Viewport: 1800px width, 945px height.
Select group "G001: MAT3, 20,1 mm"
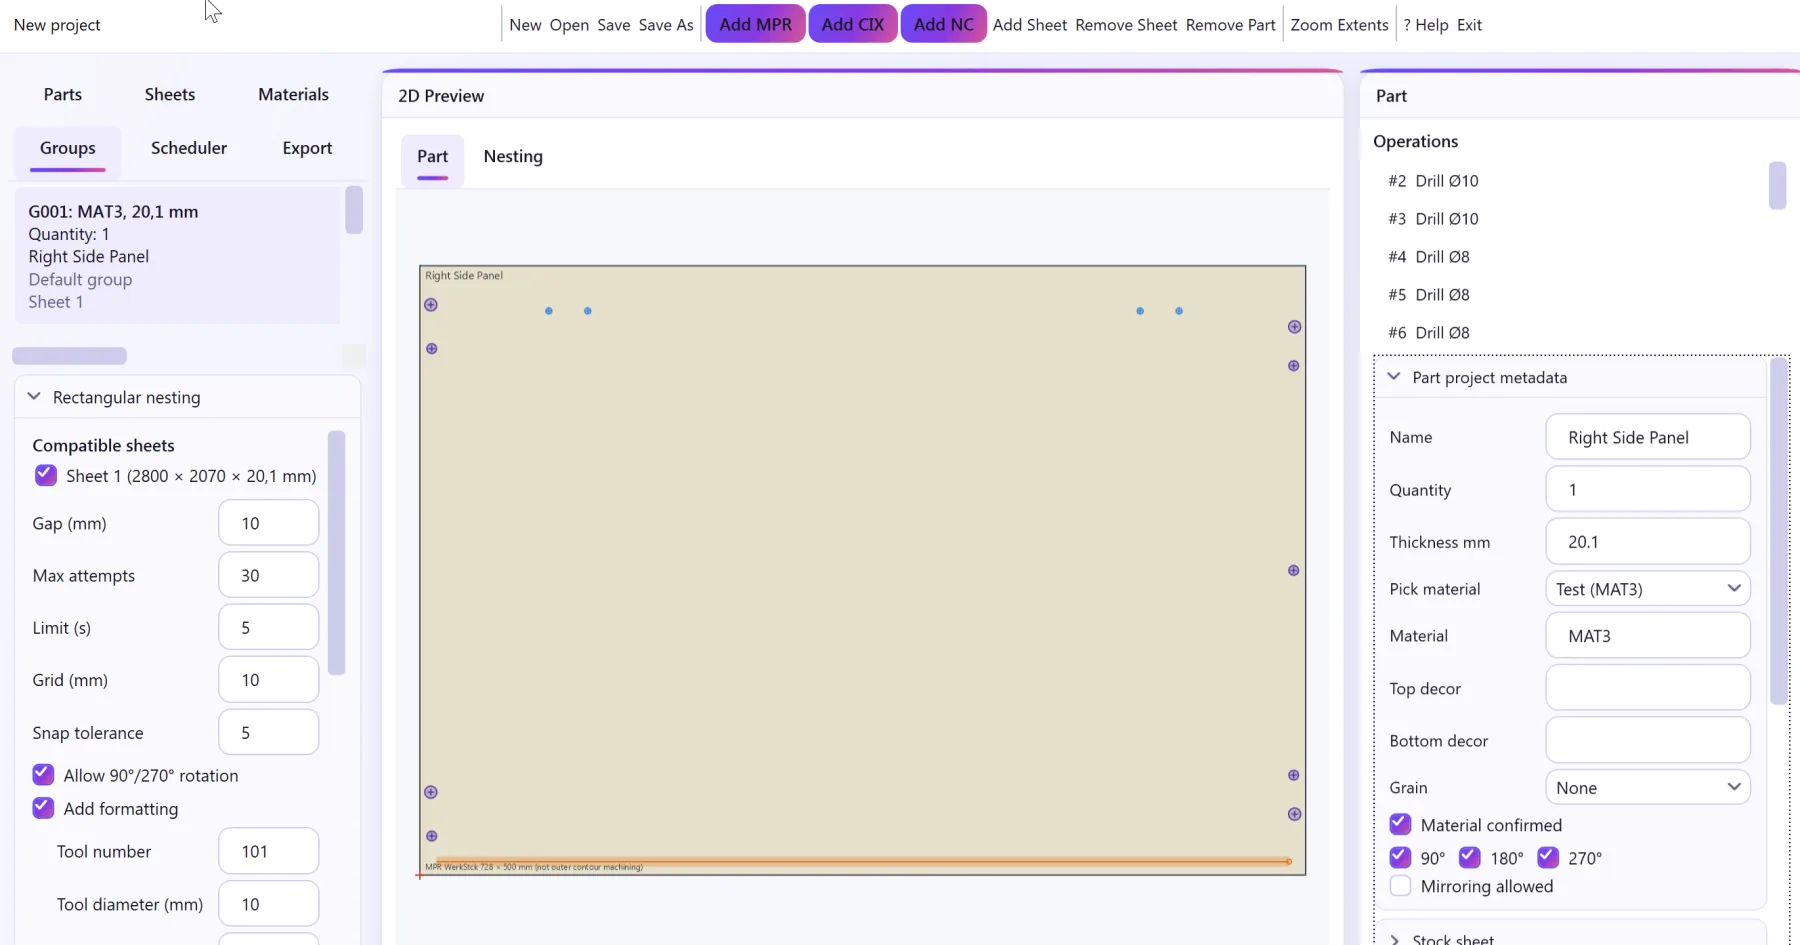coord(178,256)
